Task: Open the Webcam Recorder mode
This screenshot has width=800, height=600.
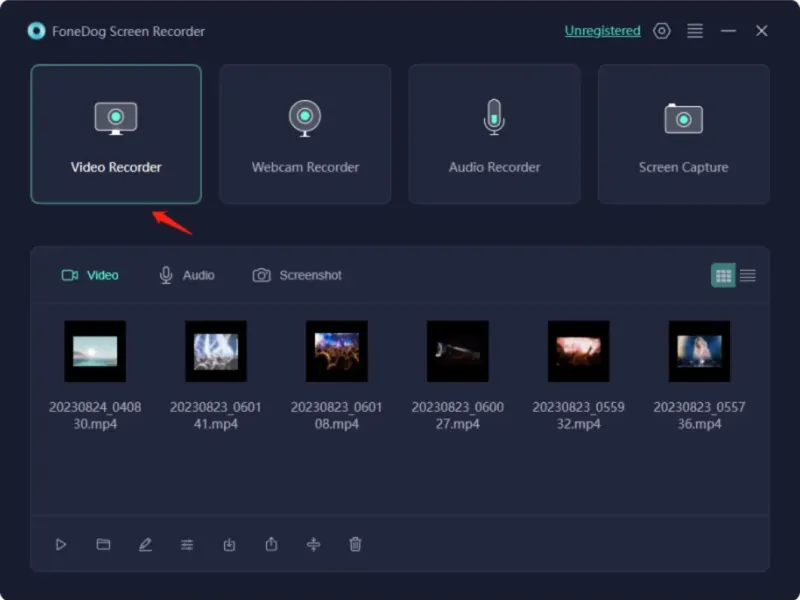Action: coord(305,134)
